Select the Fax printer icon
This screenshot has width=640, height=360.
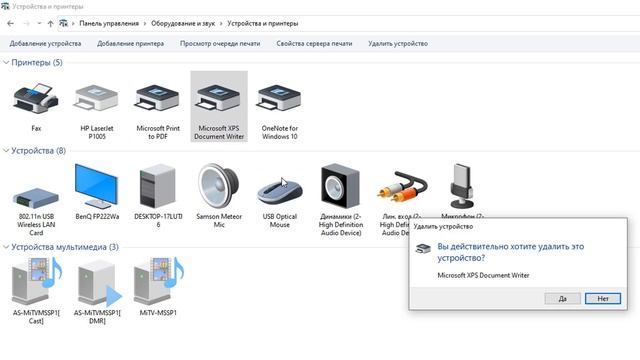[36, 99]
